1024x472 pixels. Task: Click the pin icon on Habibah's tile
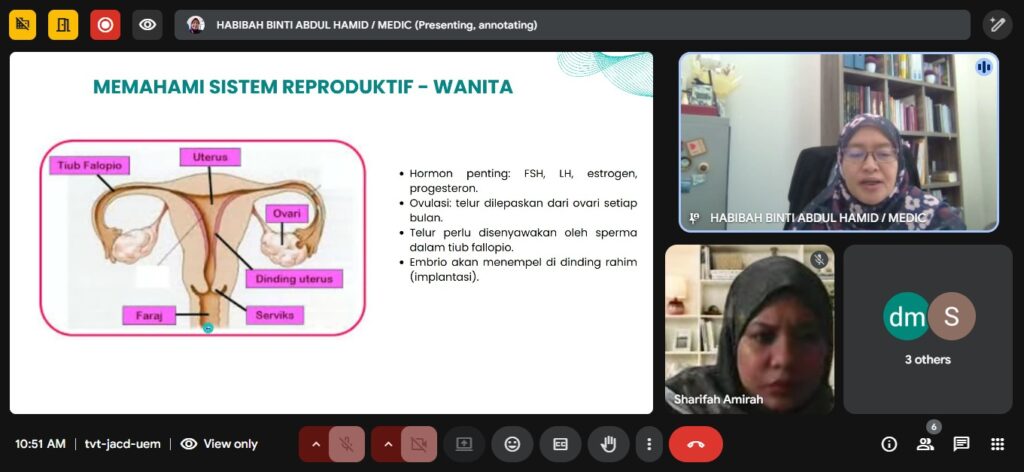(x=694, y=219)
